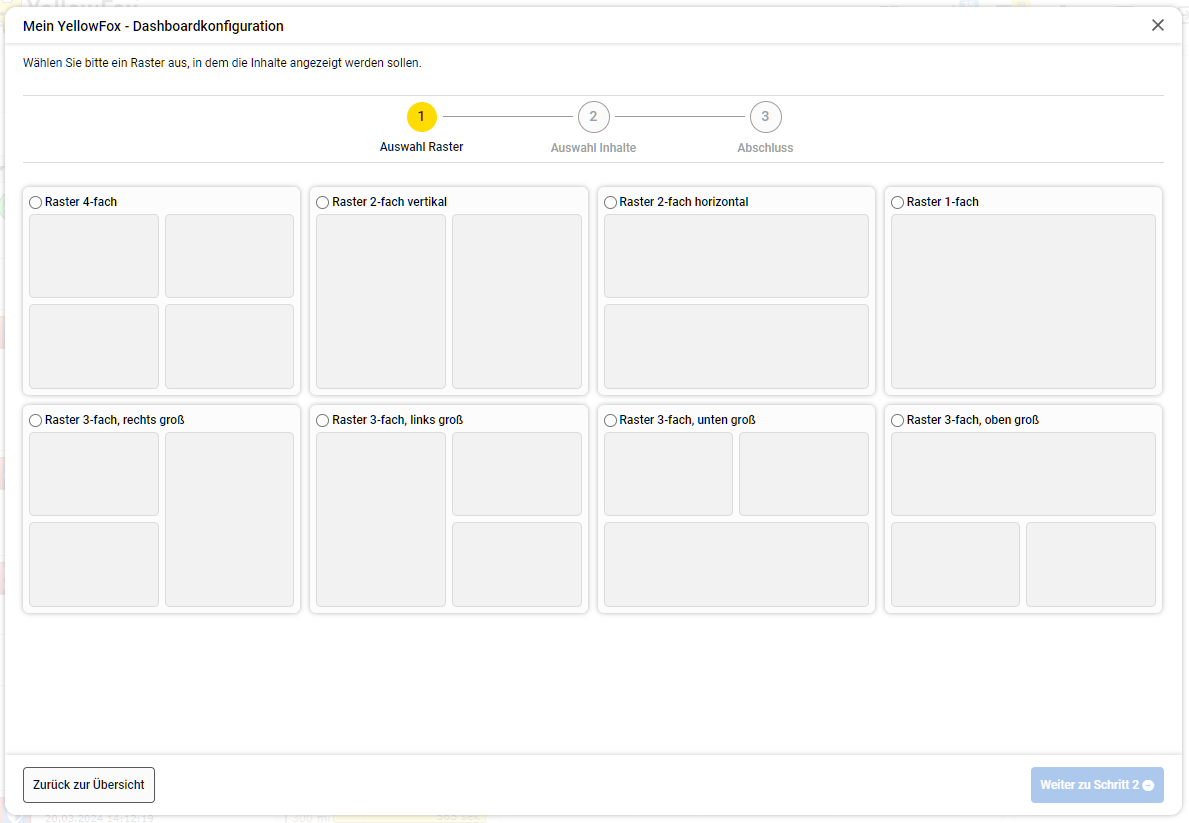Click step 2 Auswahl Inhalte indicator
The width and height of the screenshot is (1189, 823).
pyautogui.click(x=594, y=117)
